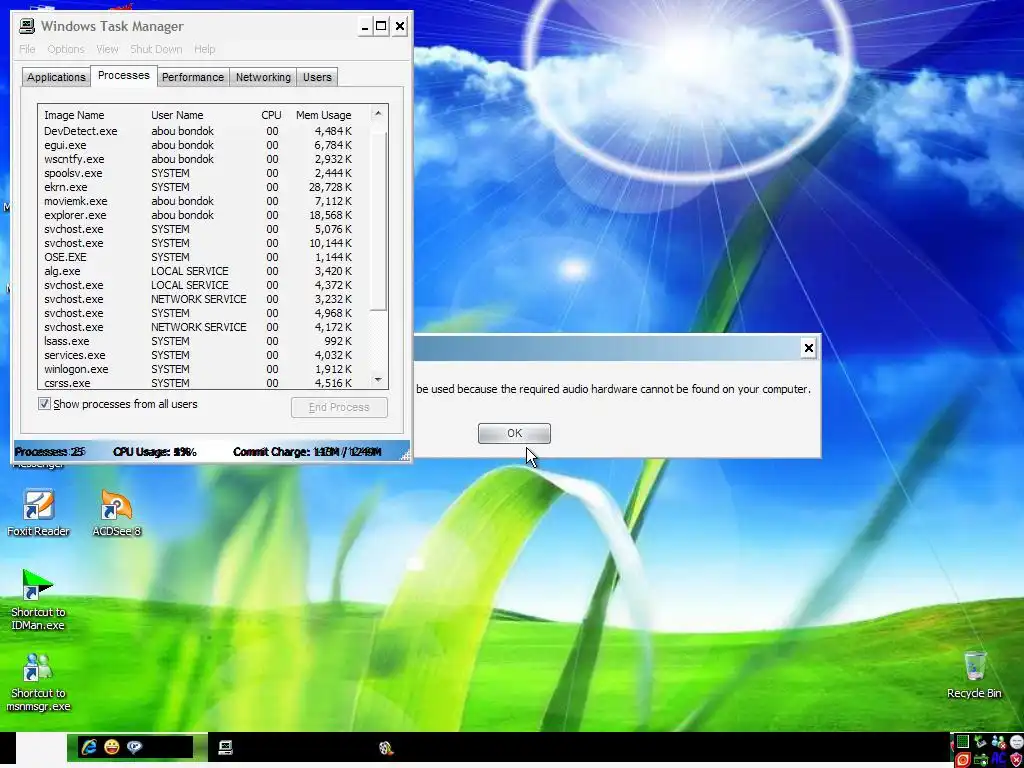The height and width of the screenshot is (768, 1024).
Task: Select spoolsv.exe process row
Action: coord(204,173)
